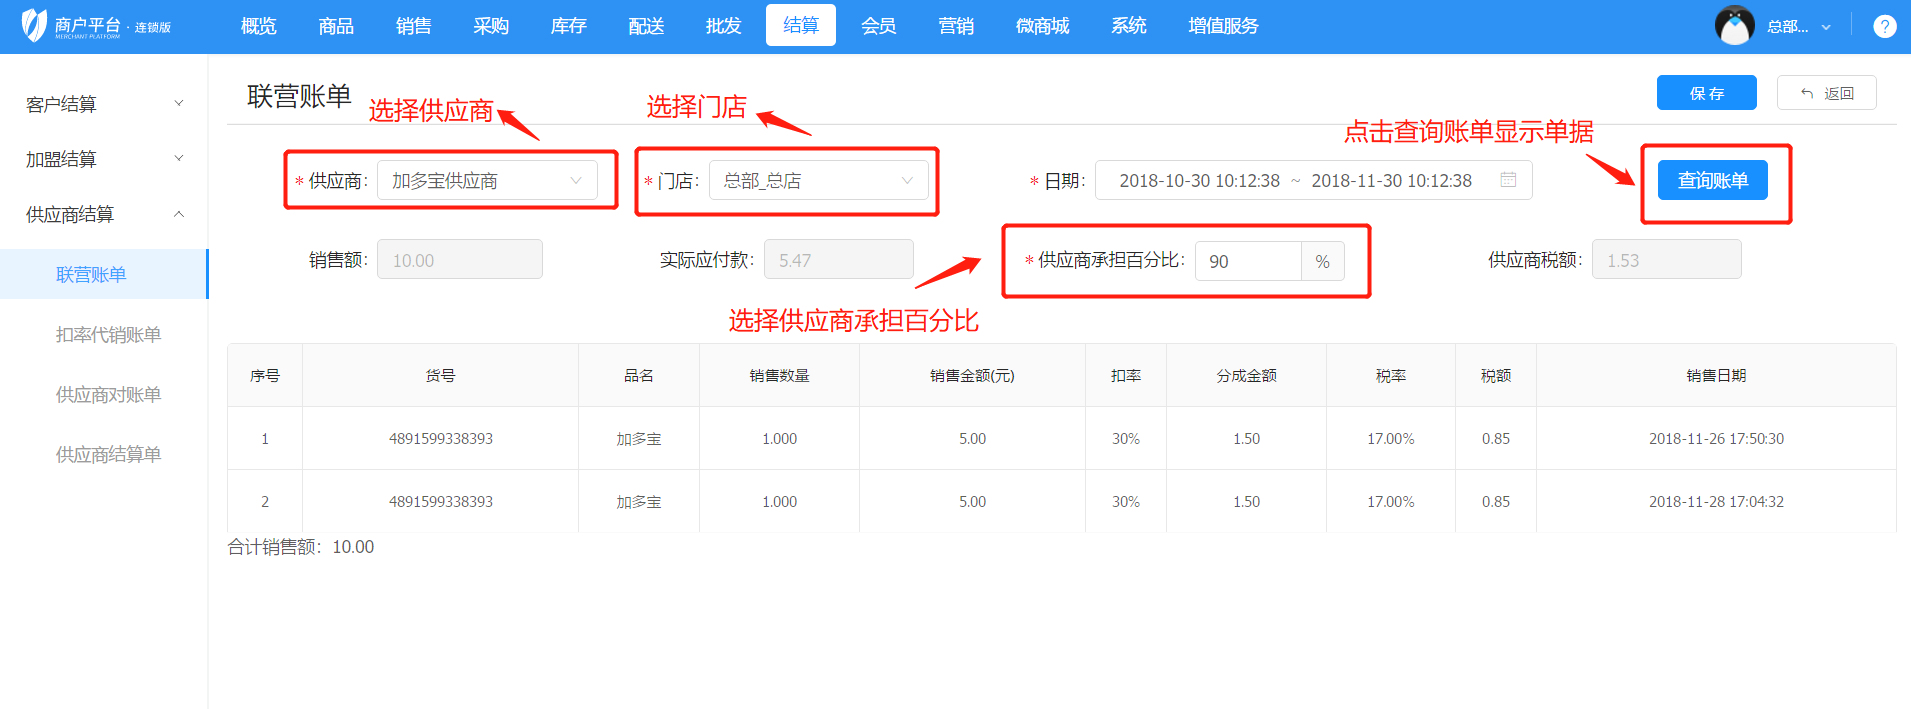Go to the 会员 top menu
Viewport: 1911px width, 709px height.
click(x=878, y=26)
